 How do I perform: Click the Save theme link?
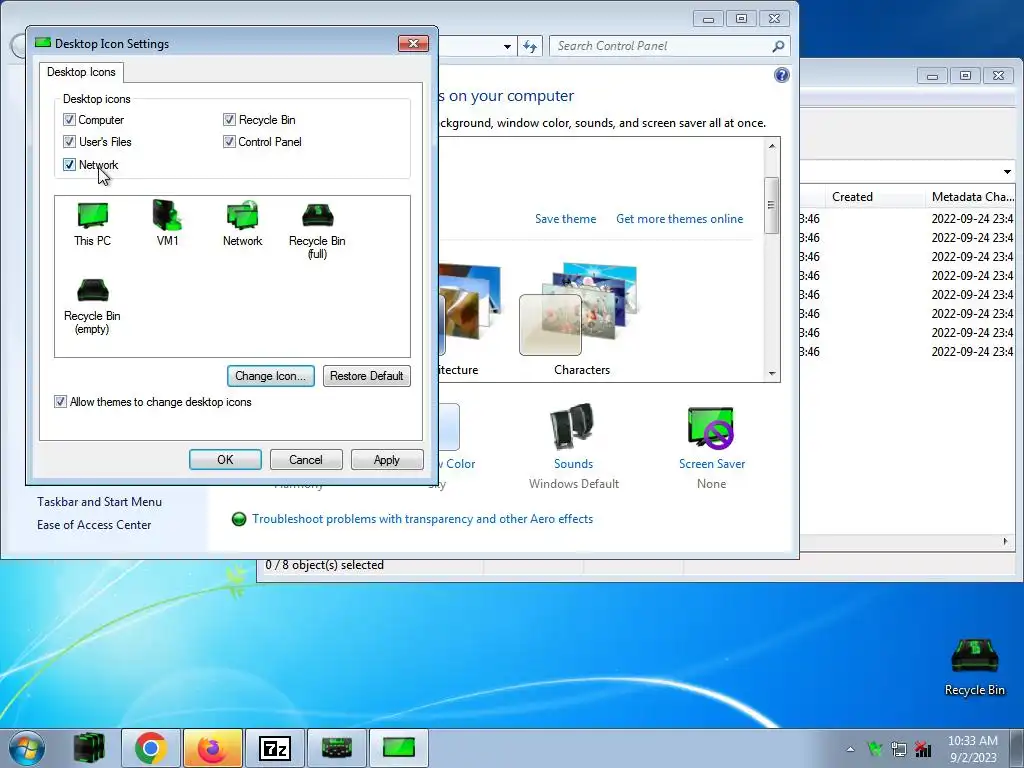point(566,219)
